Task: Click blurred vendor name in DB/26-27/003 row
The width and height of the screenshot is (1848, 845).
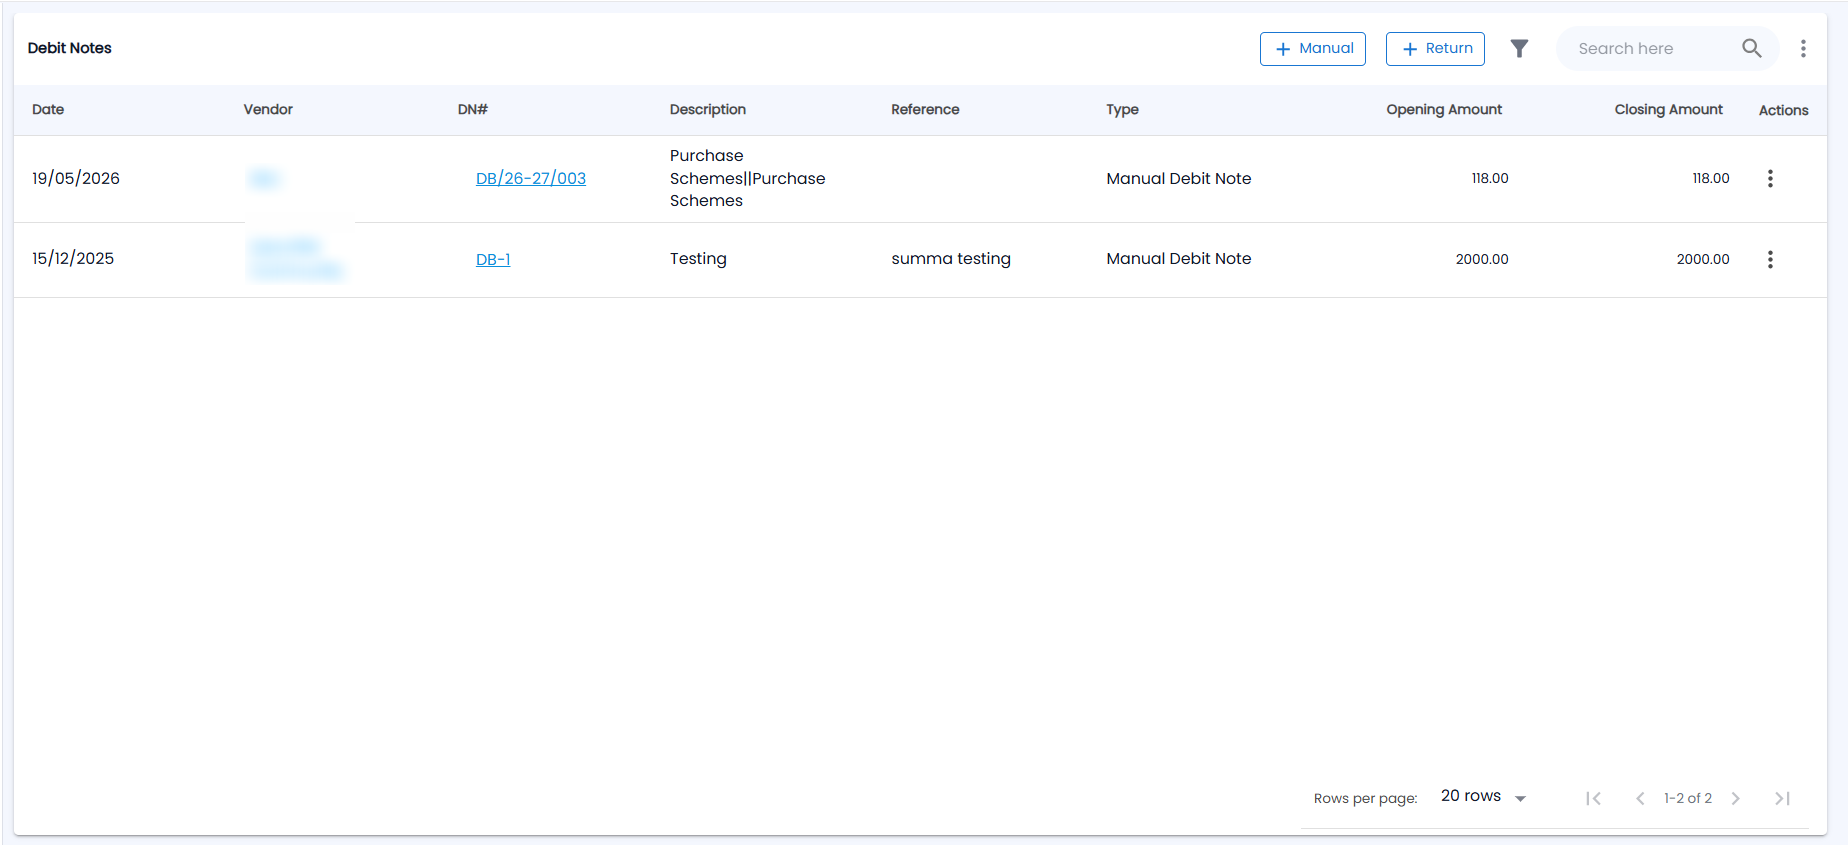Action: [264, 179]
